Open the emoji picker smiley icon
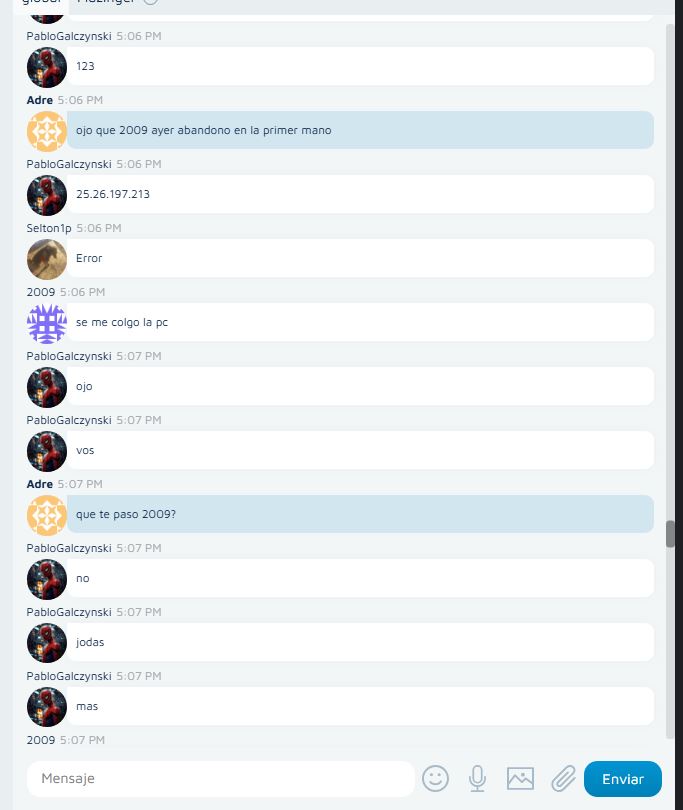The image size is (683, 810). [x=435, y=778]
